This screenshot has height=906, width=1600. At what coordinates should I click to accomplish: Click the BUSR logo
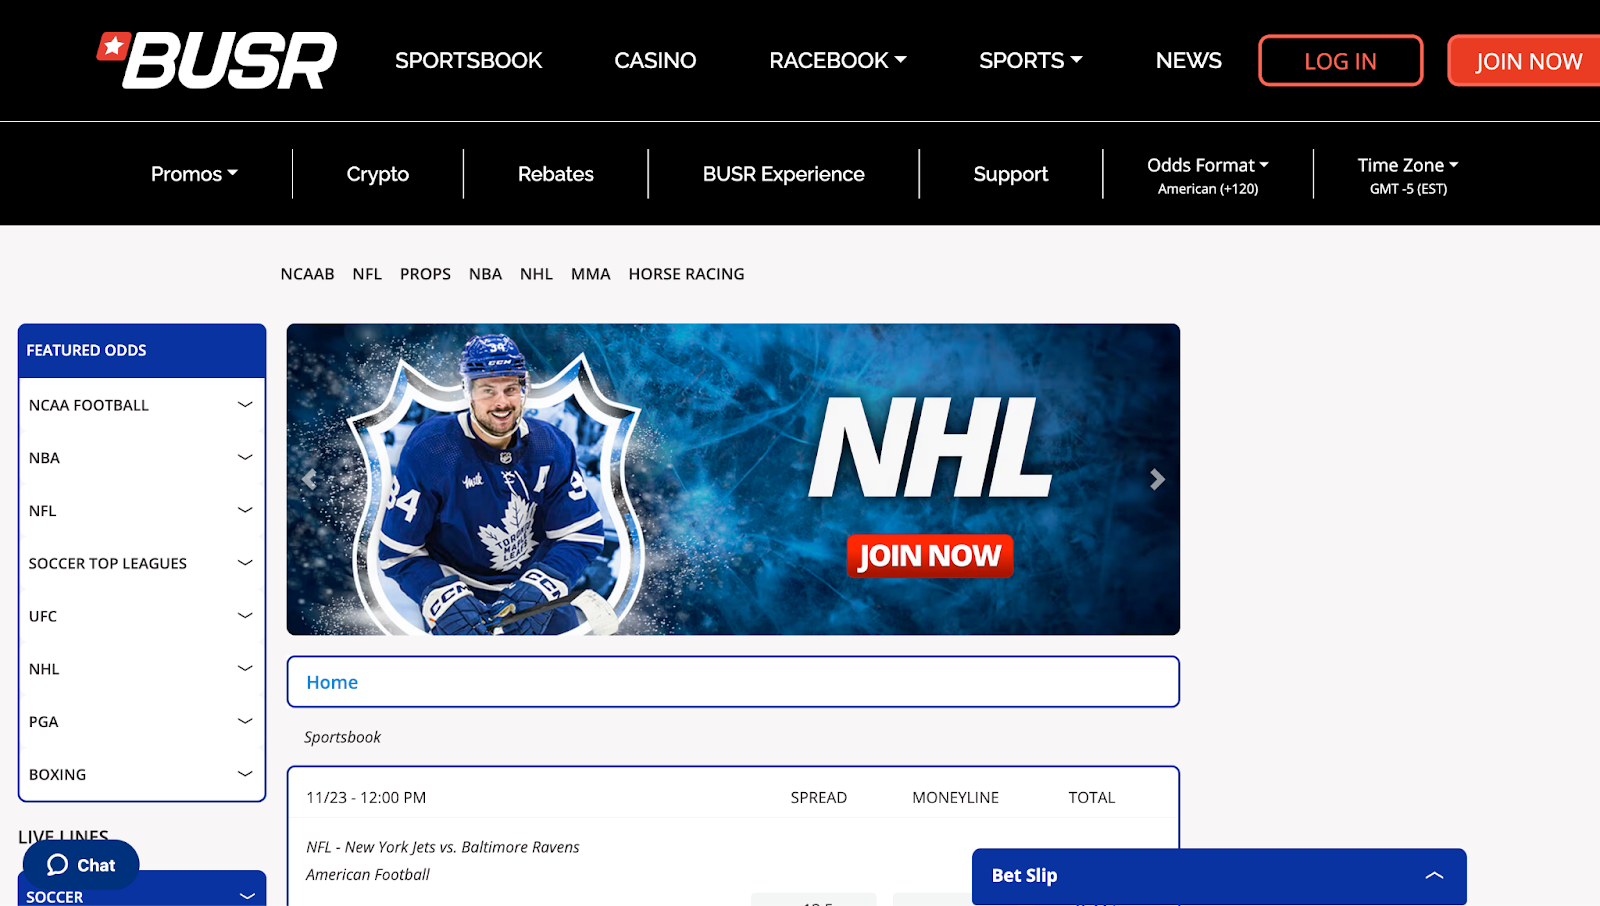[217, 60]
